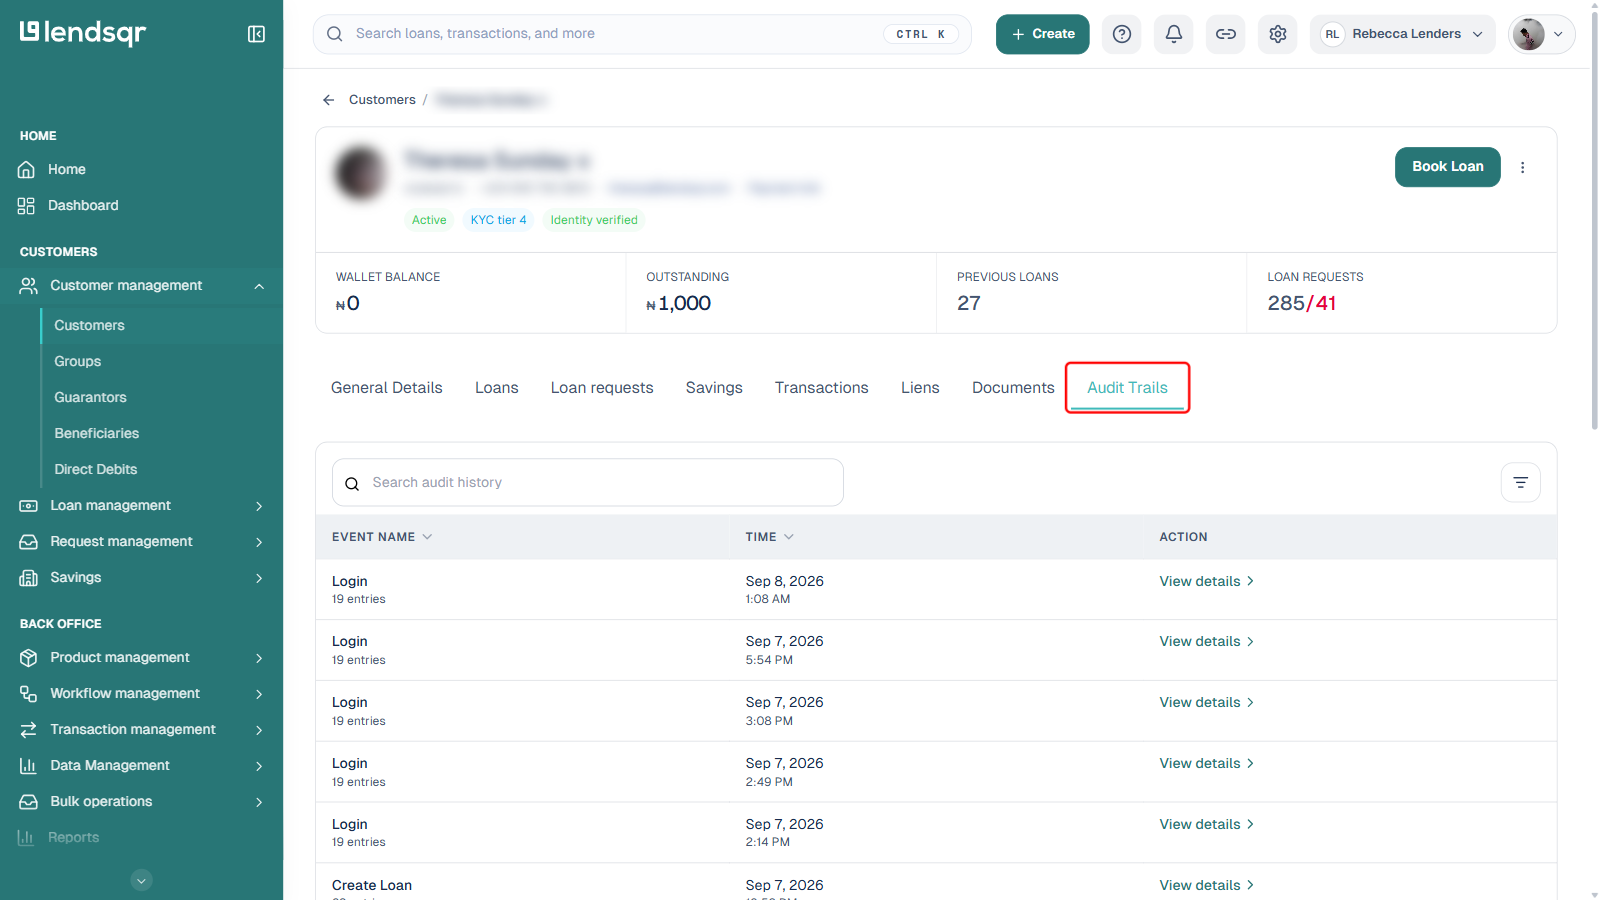This screenshot has height=900, width=1600.
Task: Switch to Transactions tab
Action: point(822,388)
